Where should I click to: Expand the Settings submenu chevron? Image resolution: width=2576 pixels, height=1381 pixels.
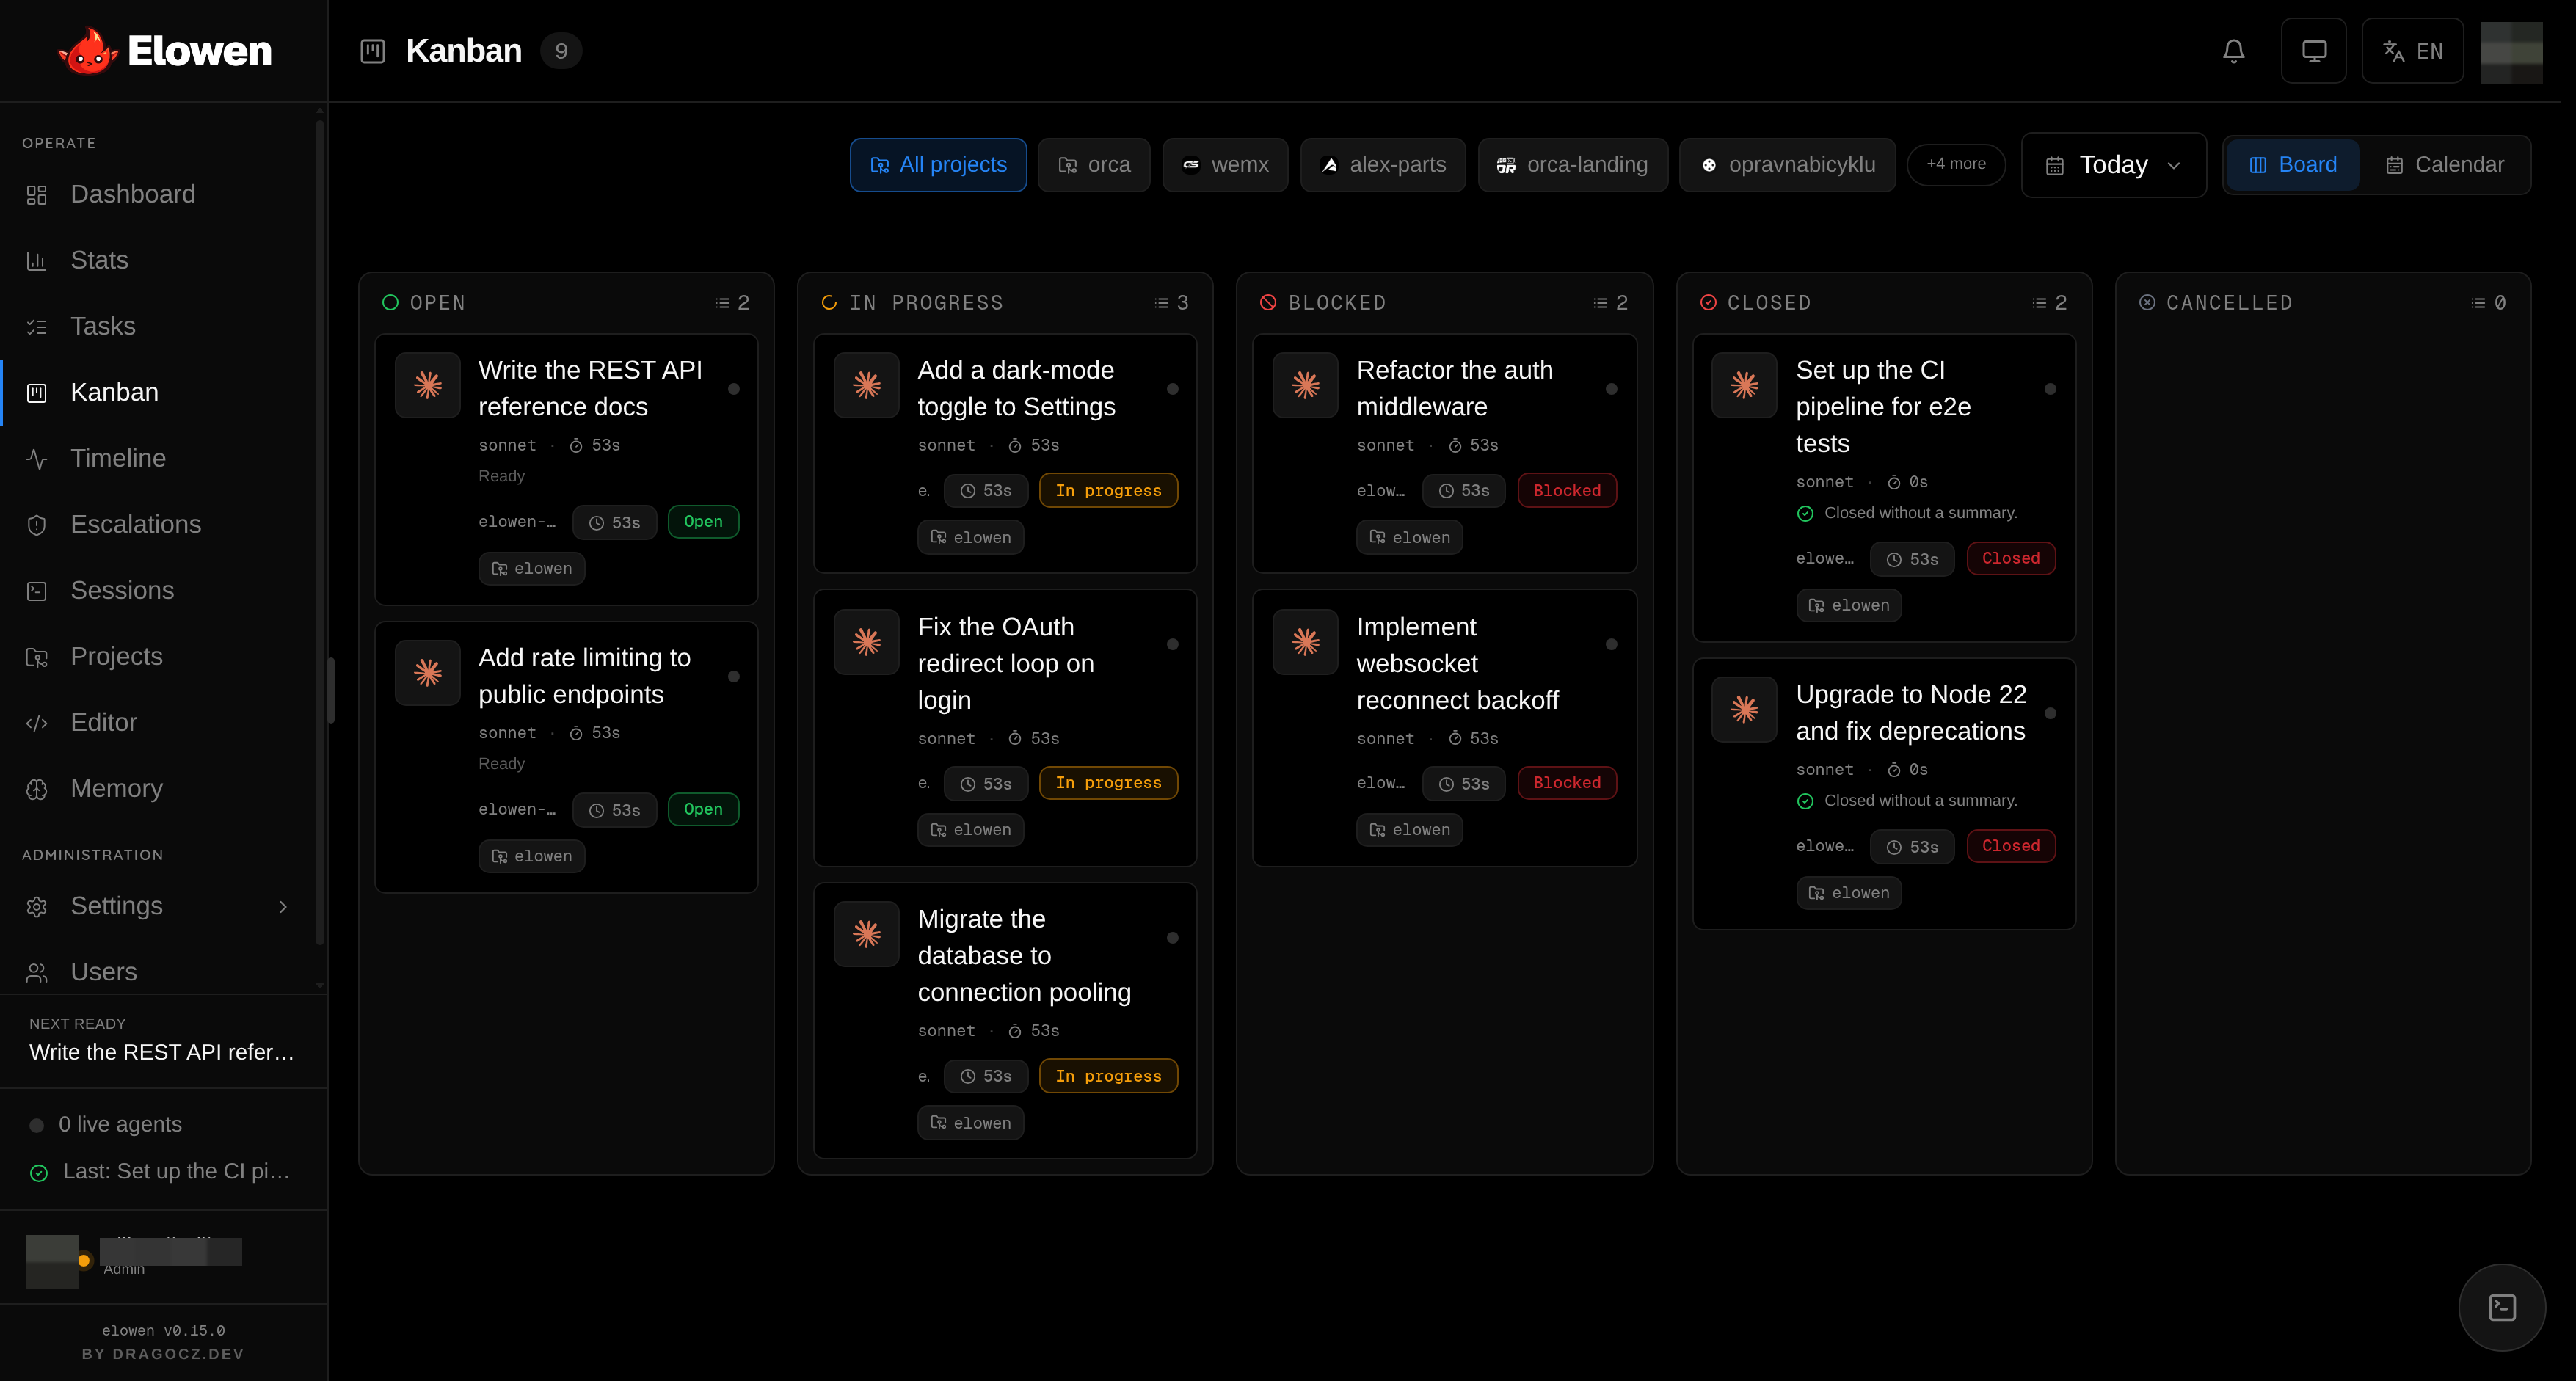pos(283,906)
